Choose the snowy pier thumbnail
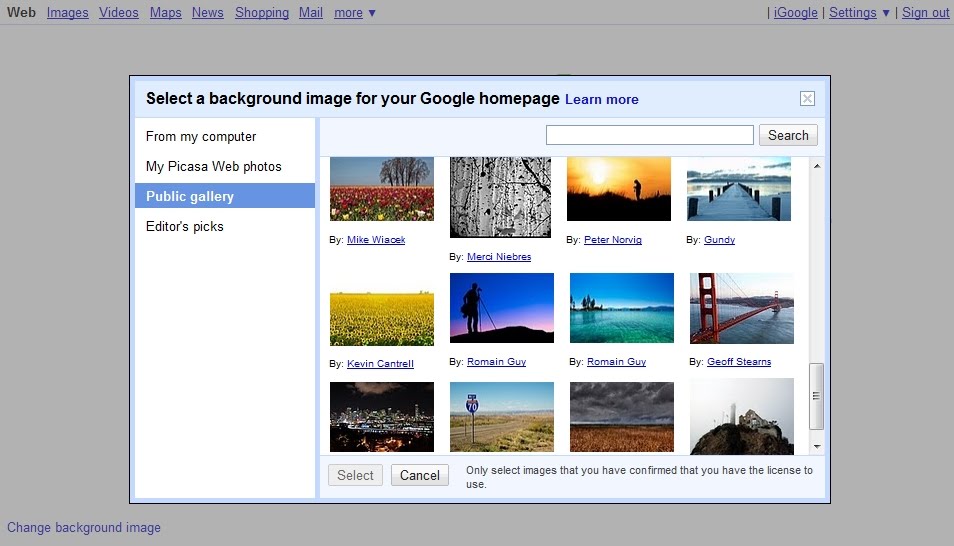The width and height of the screenshot is (954, 546). [739, 189]
